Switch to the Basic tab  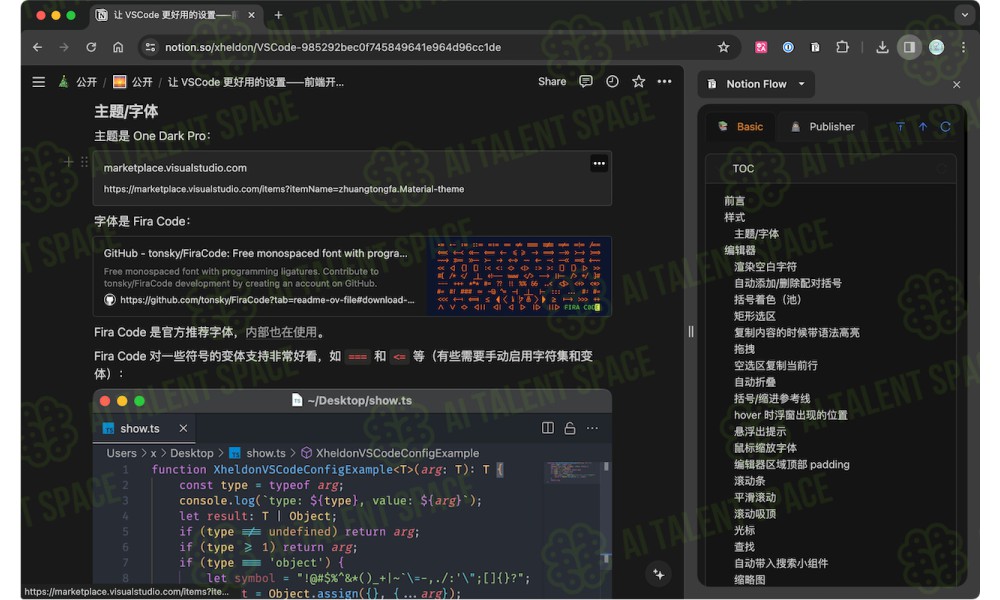click(741, 127)
